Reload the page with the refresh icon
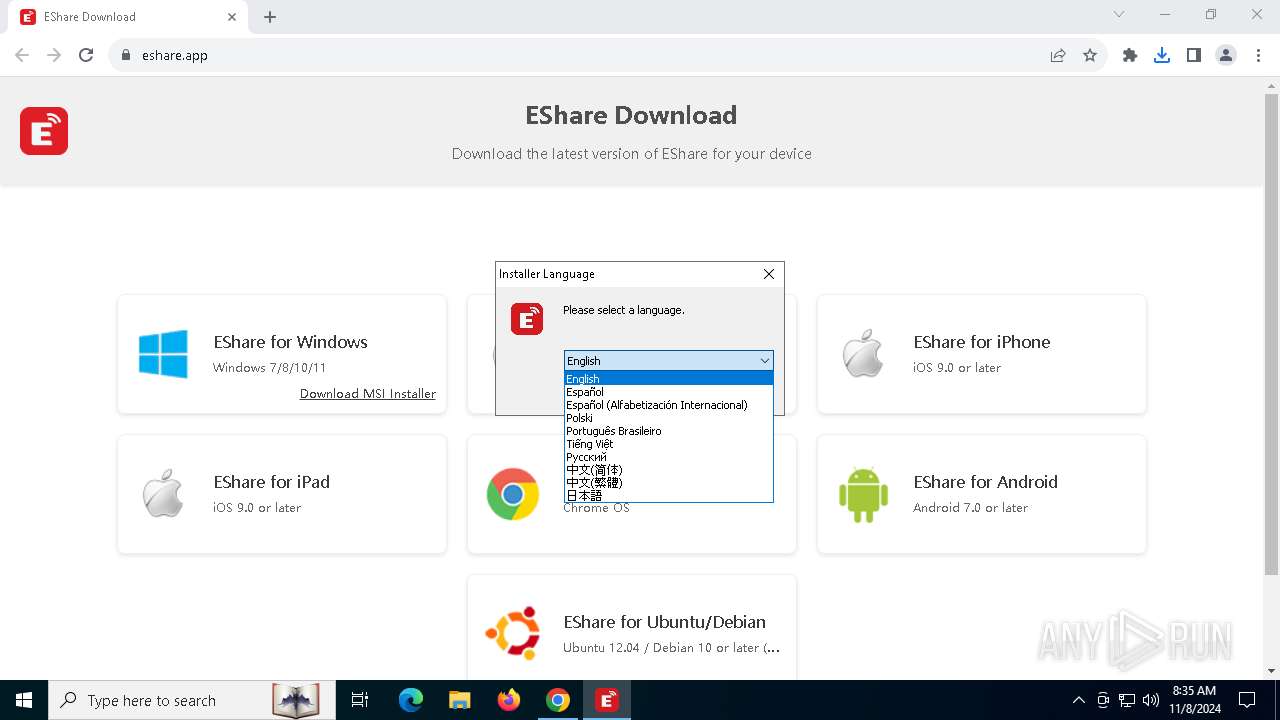The width and height of the screenshot is (1280, 720). (x=86, y=55)
